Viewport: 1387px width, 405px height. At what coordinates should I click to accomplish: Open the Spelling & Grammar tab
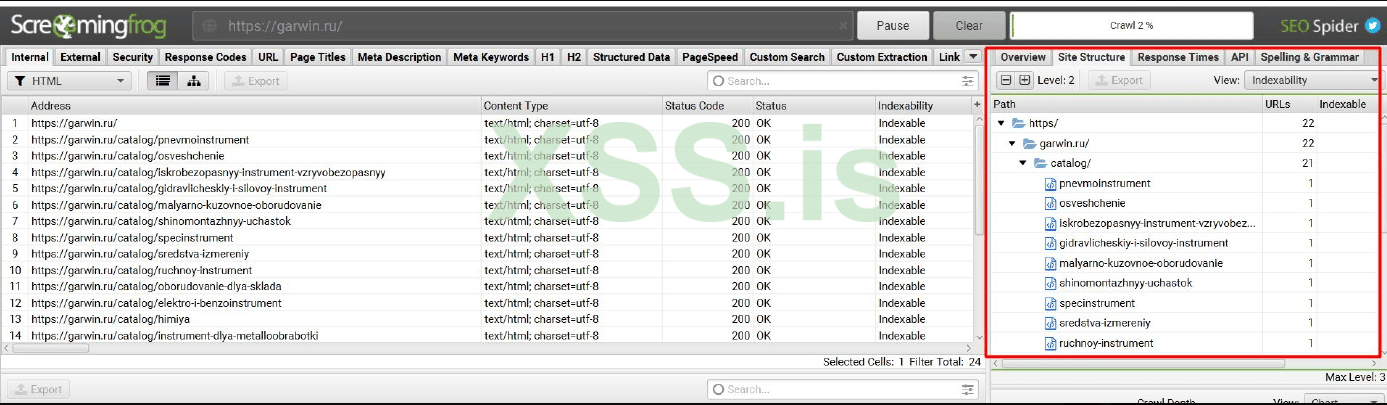pyautogui.click(x=1309, y=57)
